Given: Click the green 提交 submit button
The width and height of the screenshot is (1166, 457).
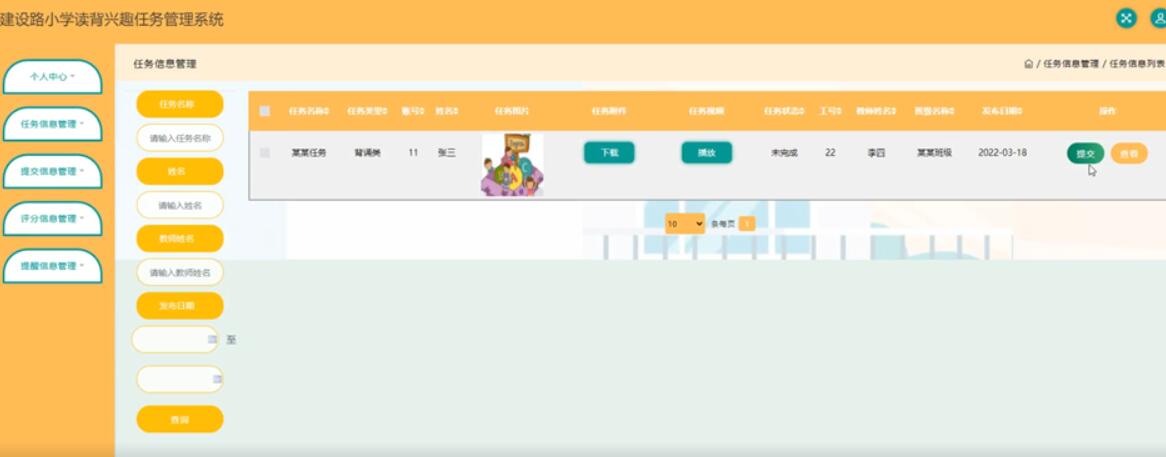Looking at the screenshot, I should coord(1086,154).
